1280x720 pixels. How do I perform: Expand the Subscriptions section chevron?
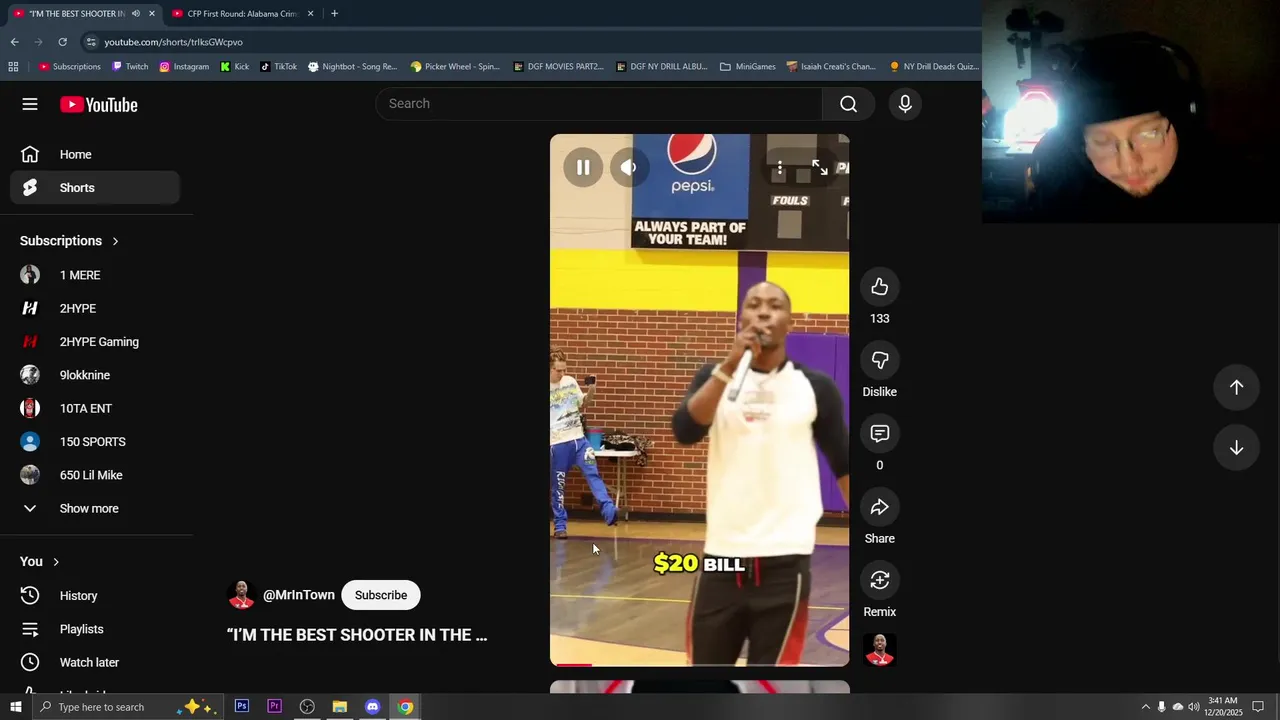click(115, 241)
